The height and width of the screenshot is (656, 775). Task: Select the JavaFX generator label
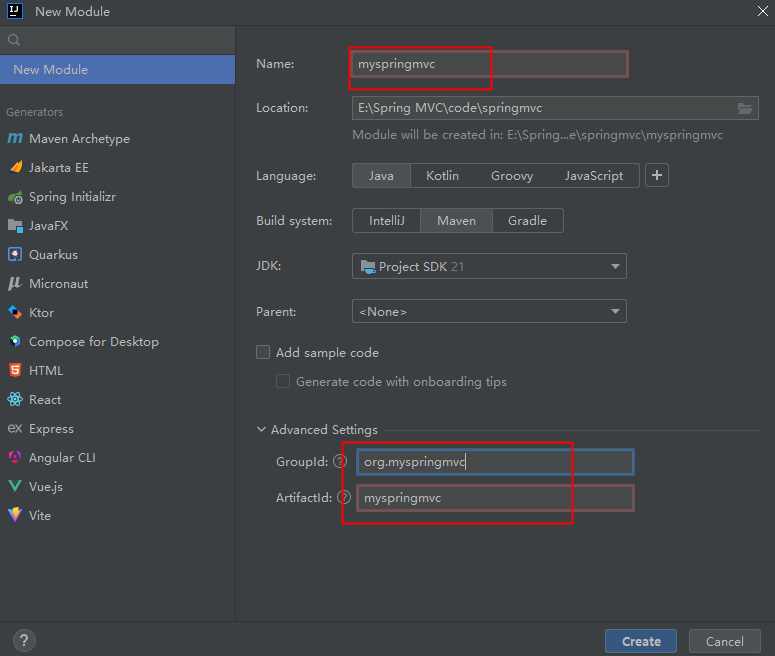(x=48, y=226)
